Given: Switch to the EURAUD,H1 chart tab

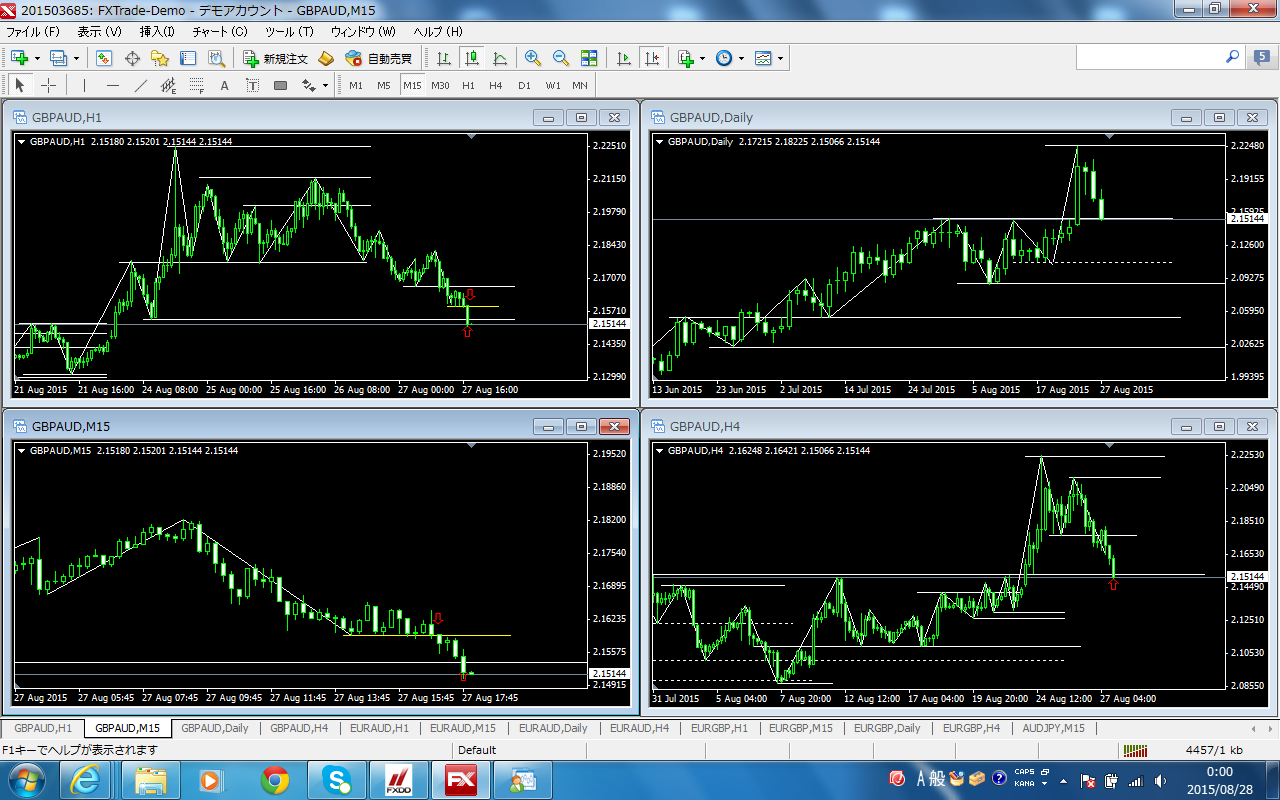Looking at the screenshot, I should [x=379, y=728].
